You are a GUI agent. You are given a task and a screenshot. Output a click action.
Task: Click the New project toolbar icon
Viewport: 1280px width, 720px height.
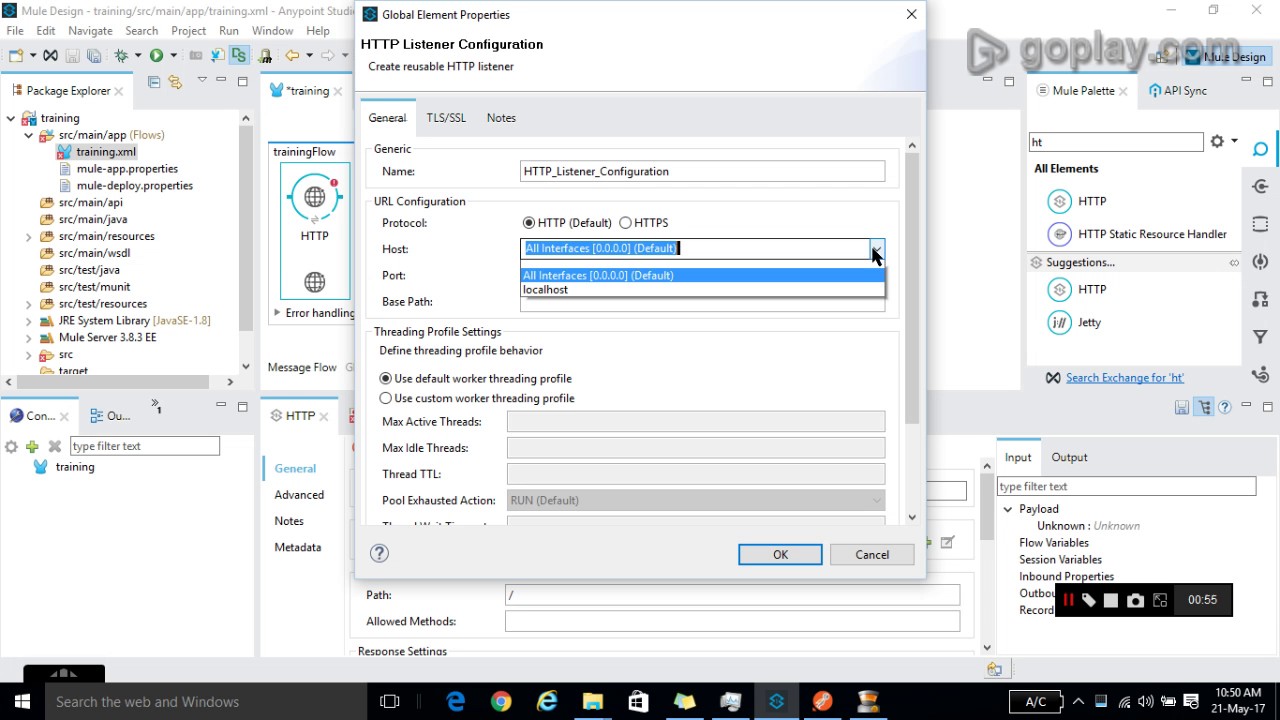(x=17, y=56)
